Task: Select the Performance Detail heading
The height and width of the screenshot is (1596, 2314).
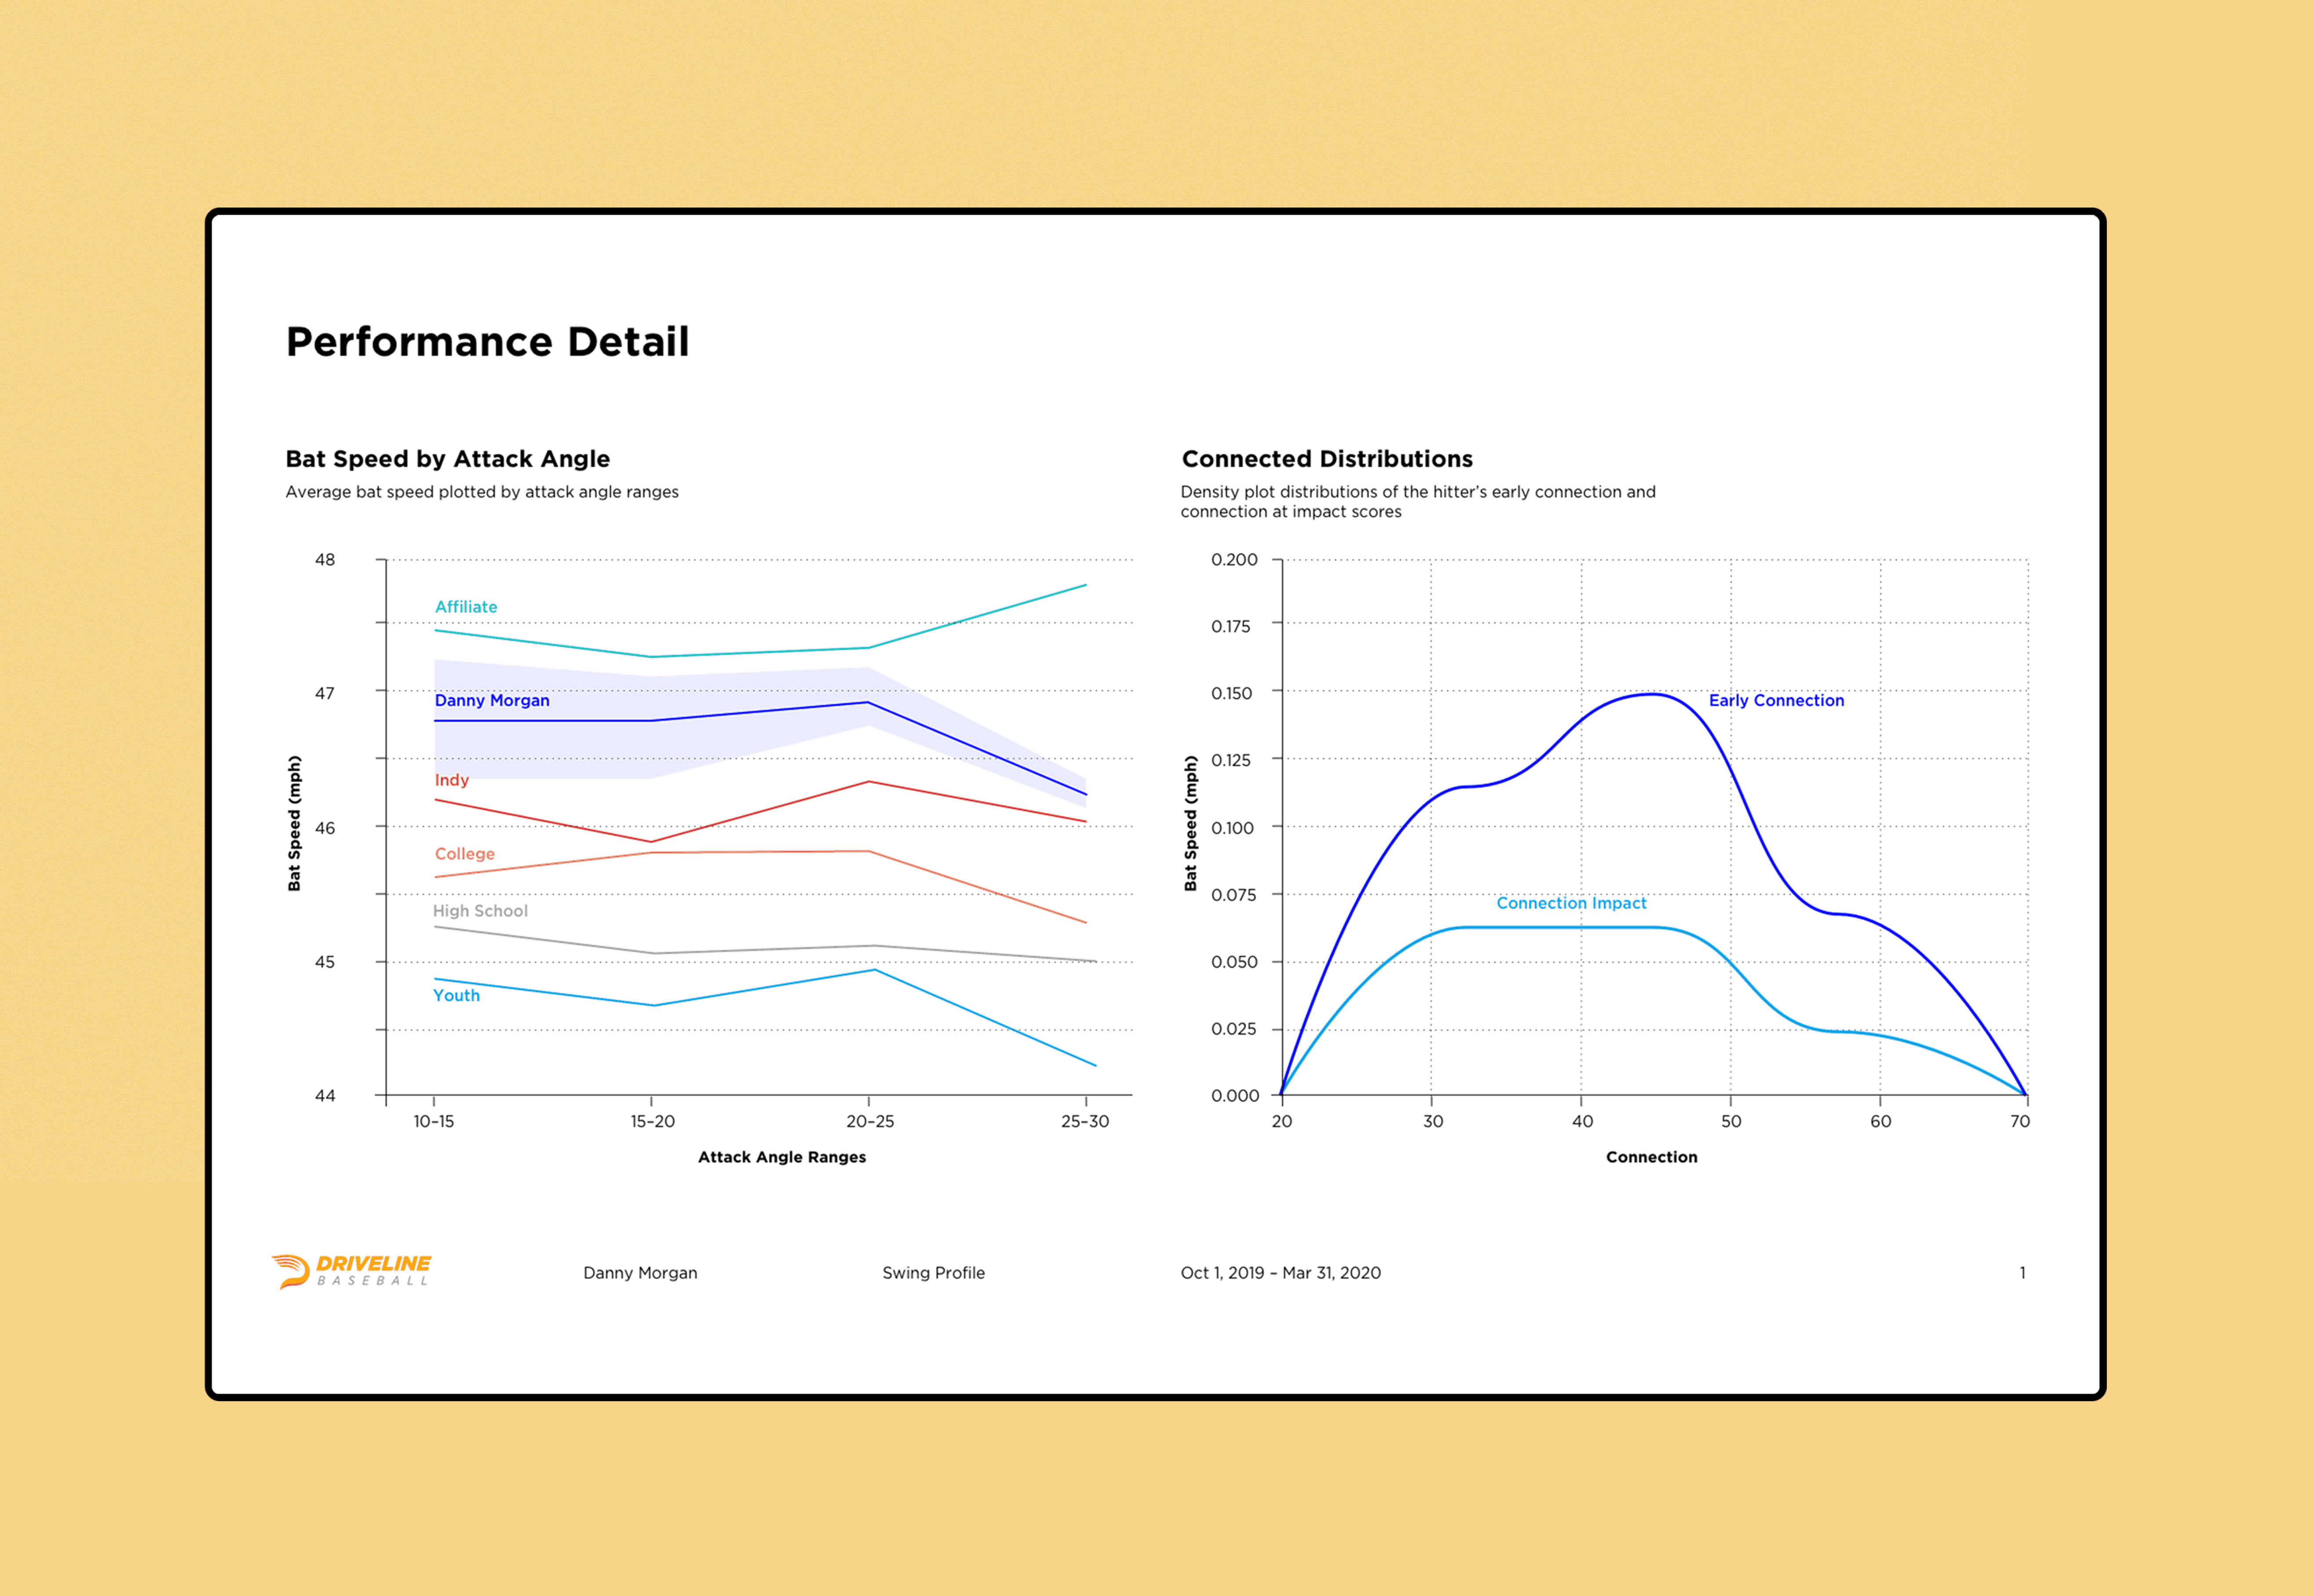Action: pyautogui.click(x=488, y=342)
